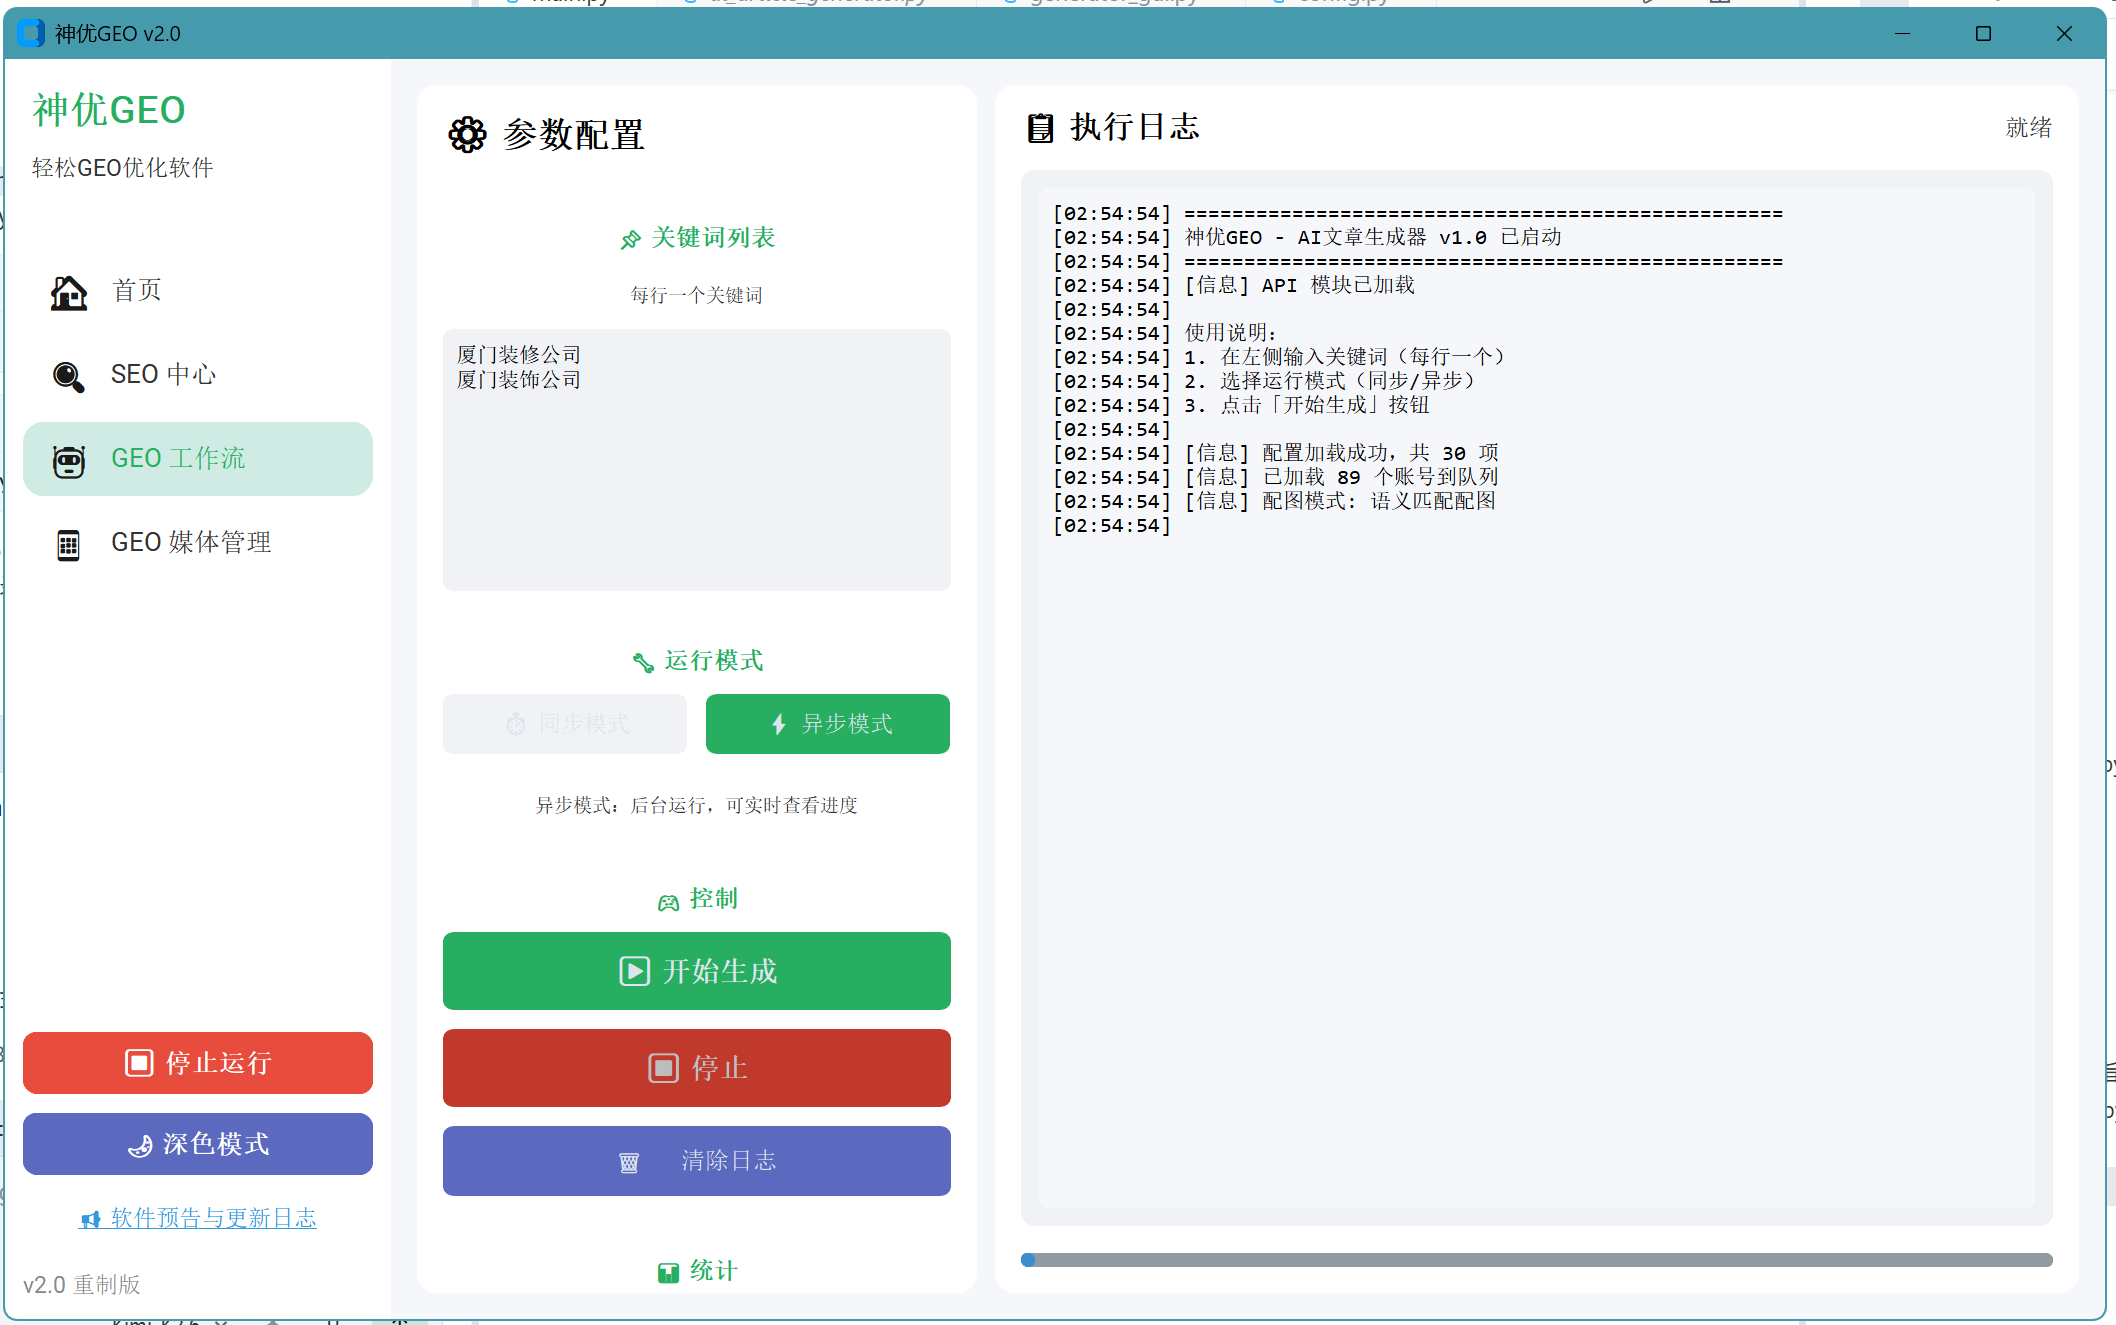2116x1325 pixels.
Task: Click the gear icon next to 参数配置
Action: click(467, 134)
